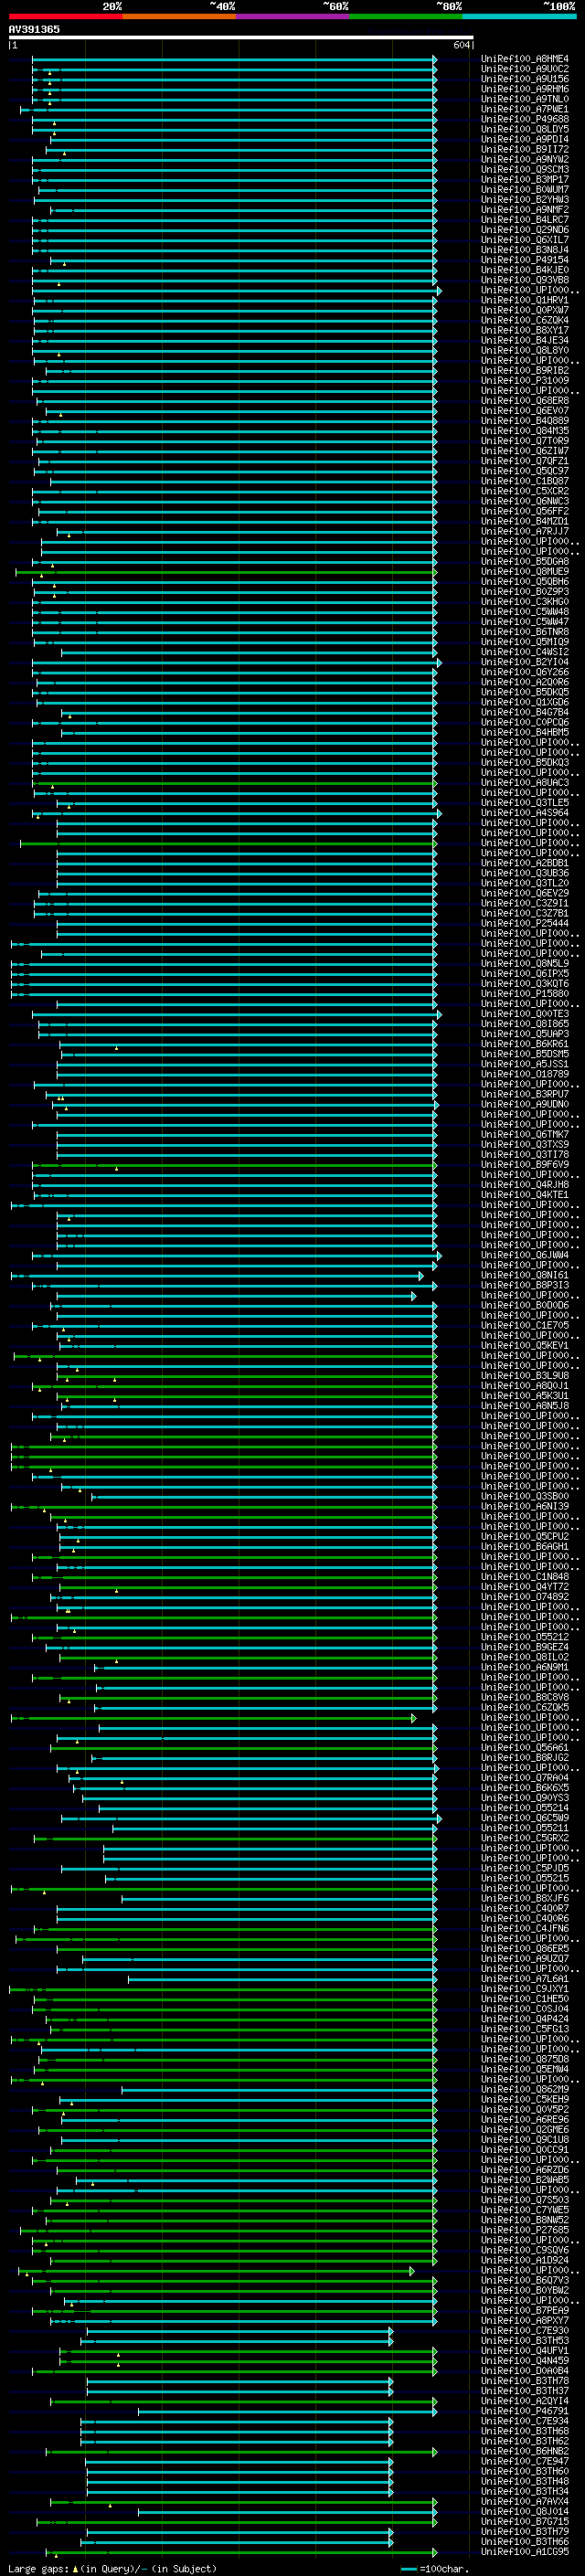585x2576 pixels.
Task: Select hit UniRef100_B3MP17
Action: tap(525, 179)
